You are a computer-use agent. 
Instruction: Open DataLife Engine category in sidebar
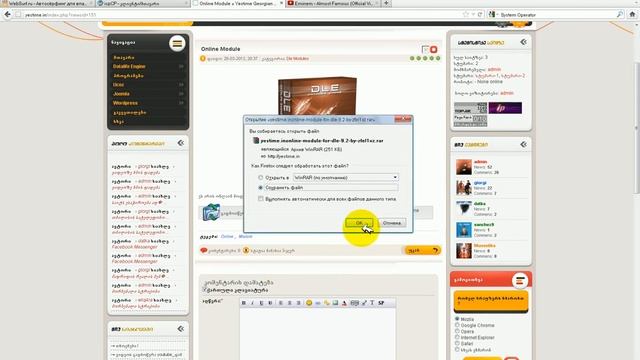[129, 66]
